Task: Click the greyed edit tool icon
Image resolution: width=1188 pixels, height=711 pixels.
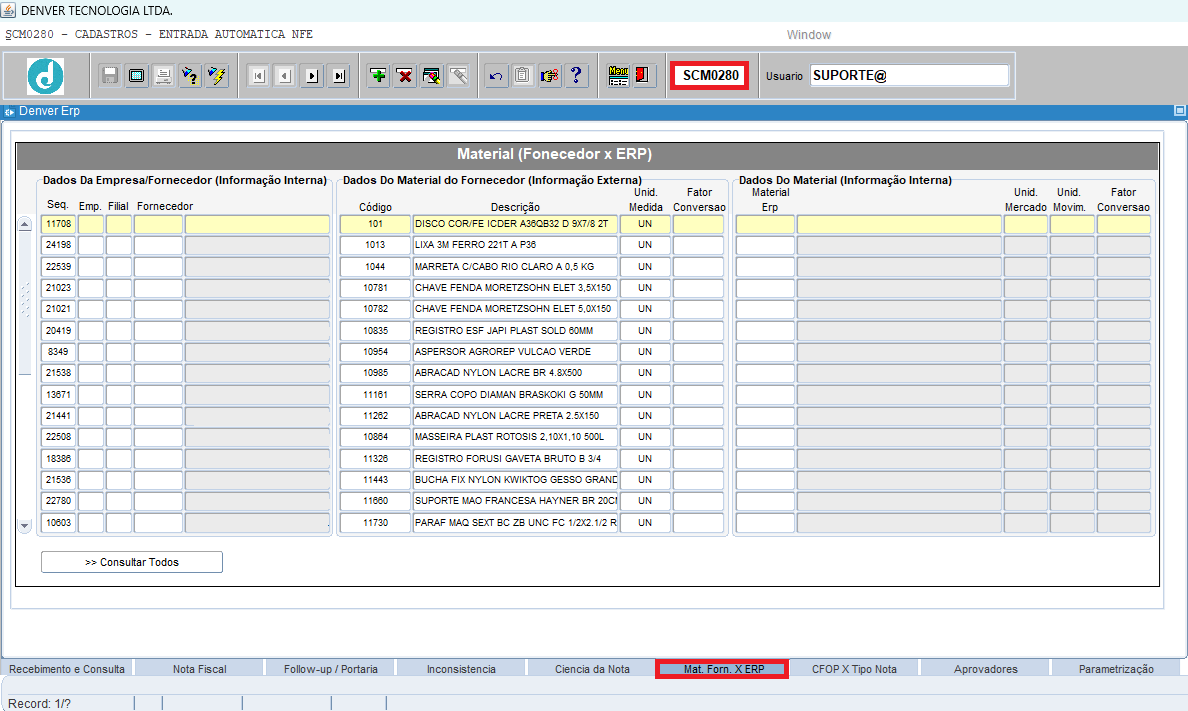Action: (x=458, y=76)
